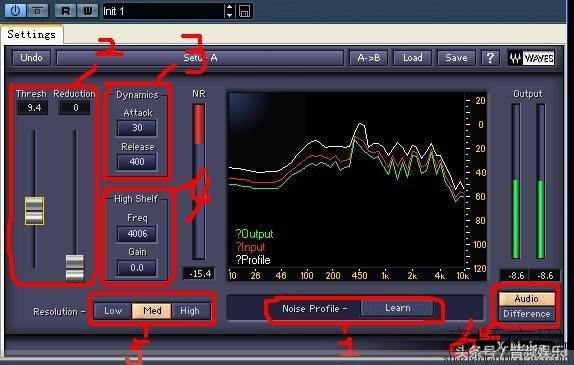Click the Thresh slider handle

[x=34, y=211]
